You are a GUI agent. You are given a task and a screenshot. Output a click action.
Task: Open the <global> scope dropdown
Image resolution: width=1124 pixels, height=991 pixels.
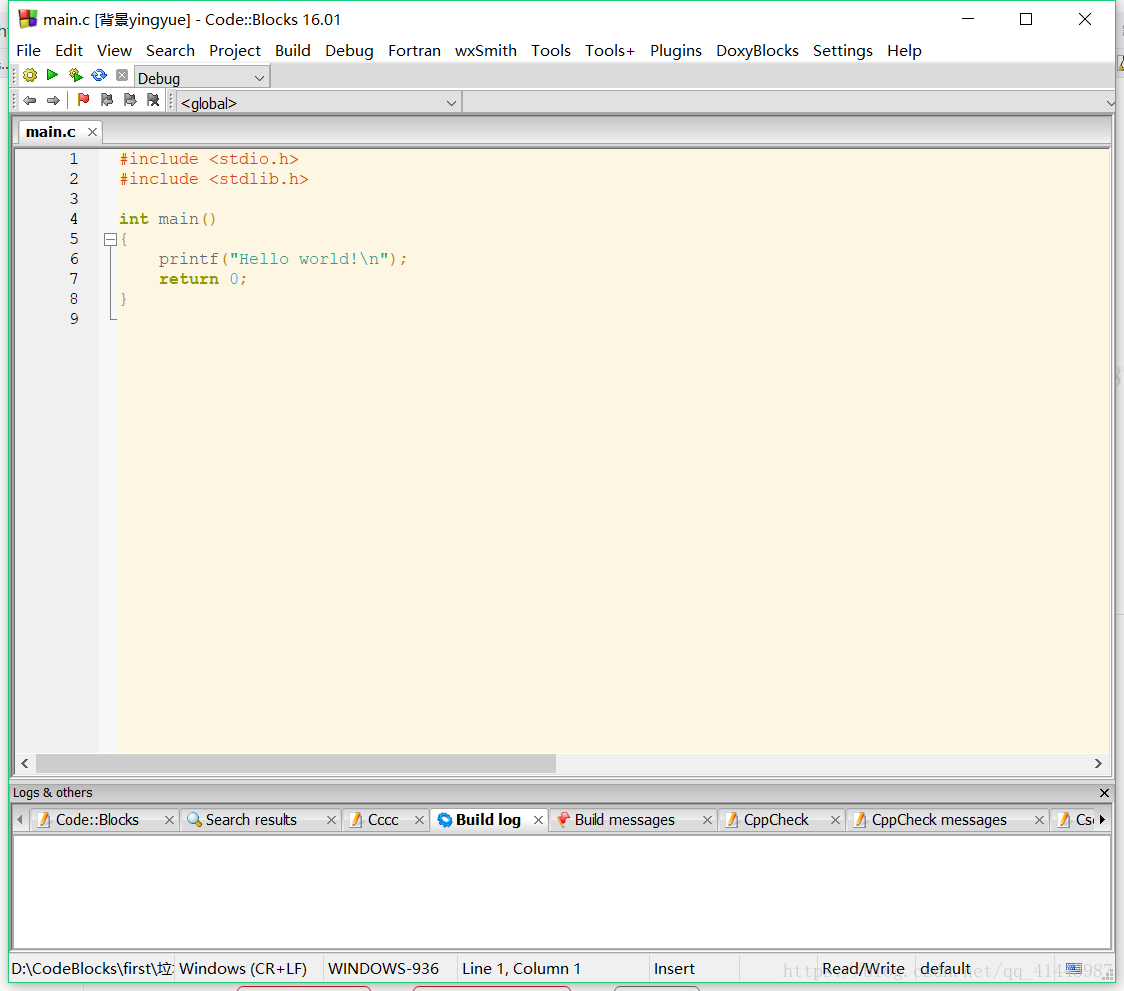[x=319, y=103]
